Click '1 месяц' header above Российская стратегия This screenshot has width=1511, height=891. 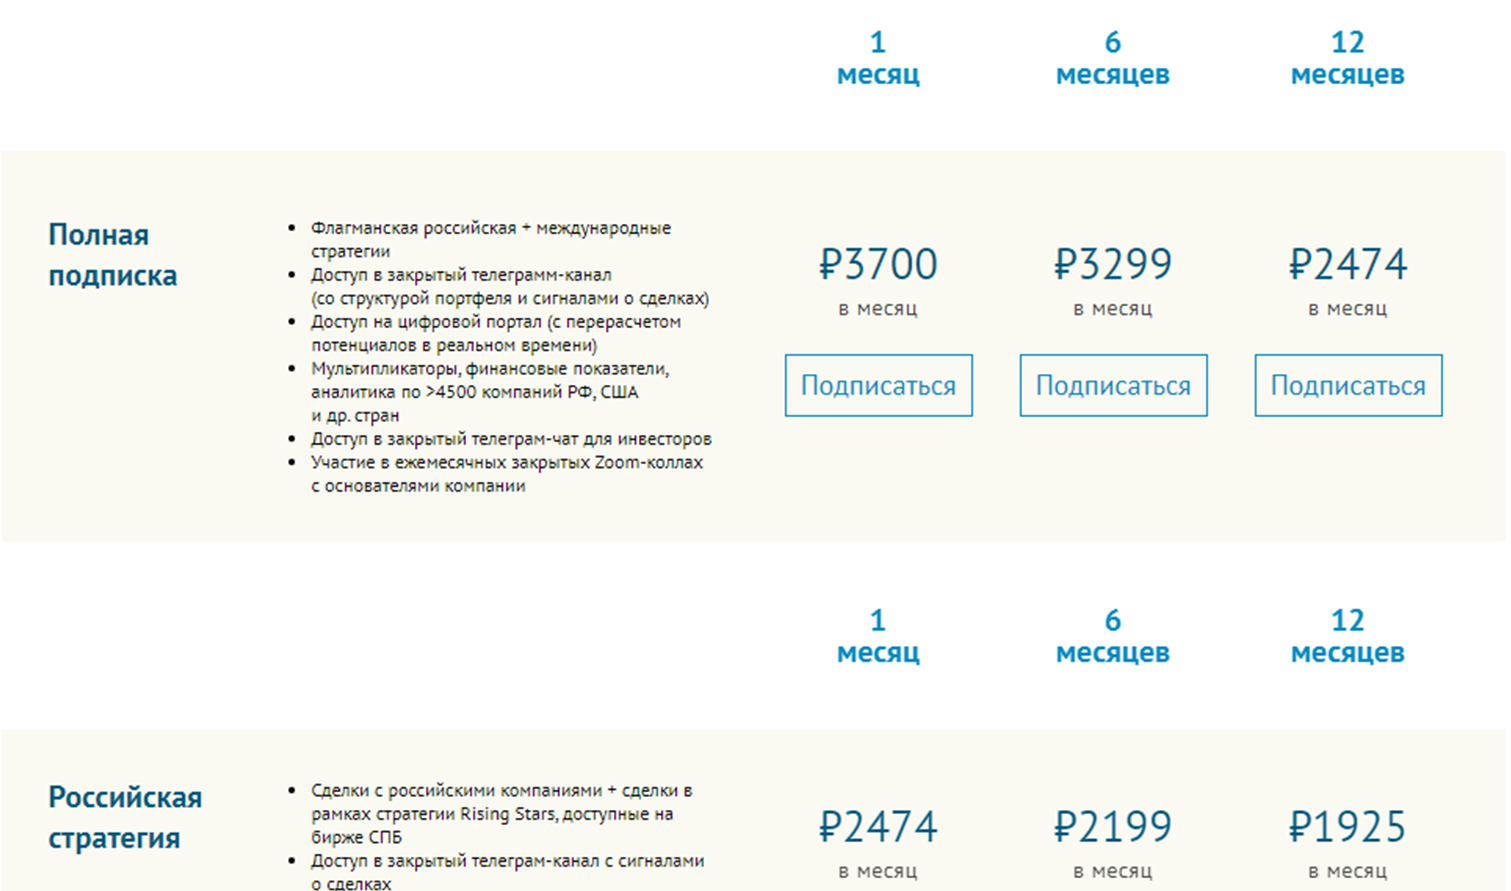pos(878,636)
